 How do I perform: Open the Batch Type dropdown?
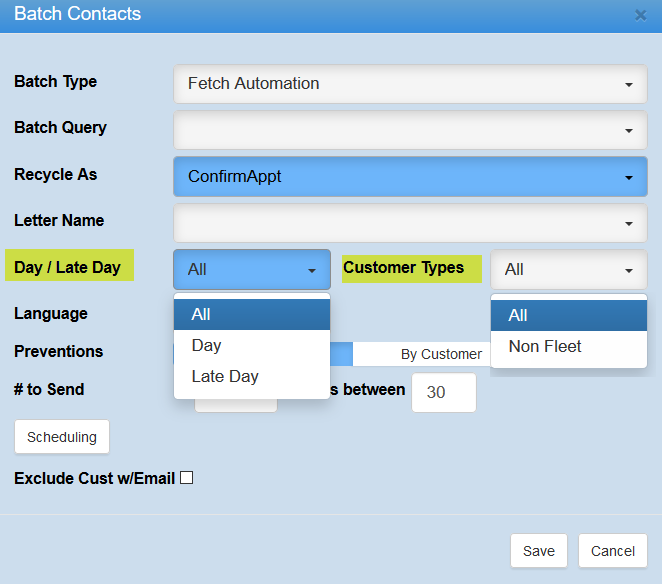click(x=410, y=84)
